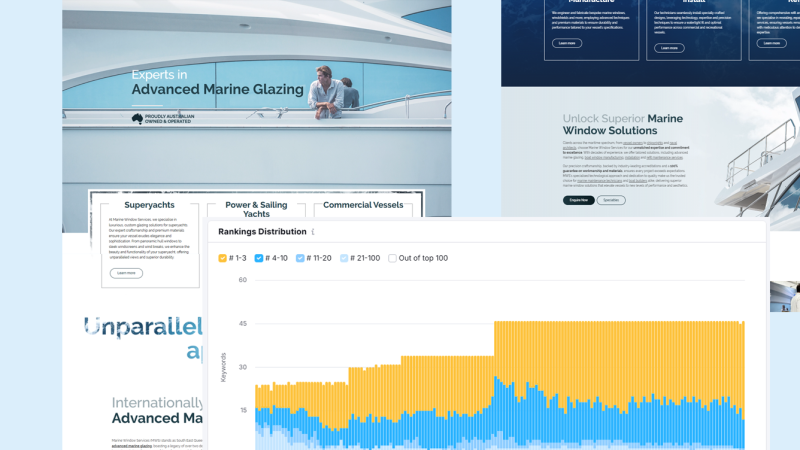
Task: Click the 45 value on the chart axis
Action: pyautogui.click(x=242, y=323)
